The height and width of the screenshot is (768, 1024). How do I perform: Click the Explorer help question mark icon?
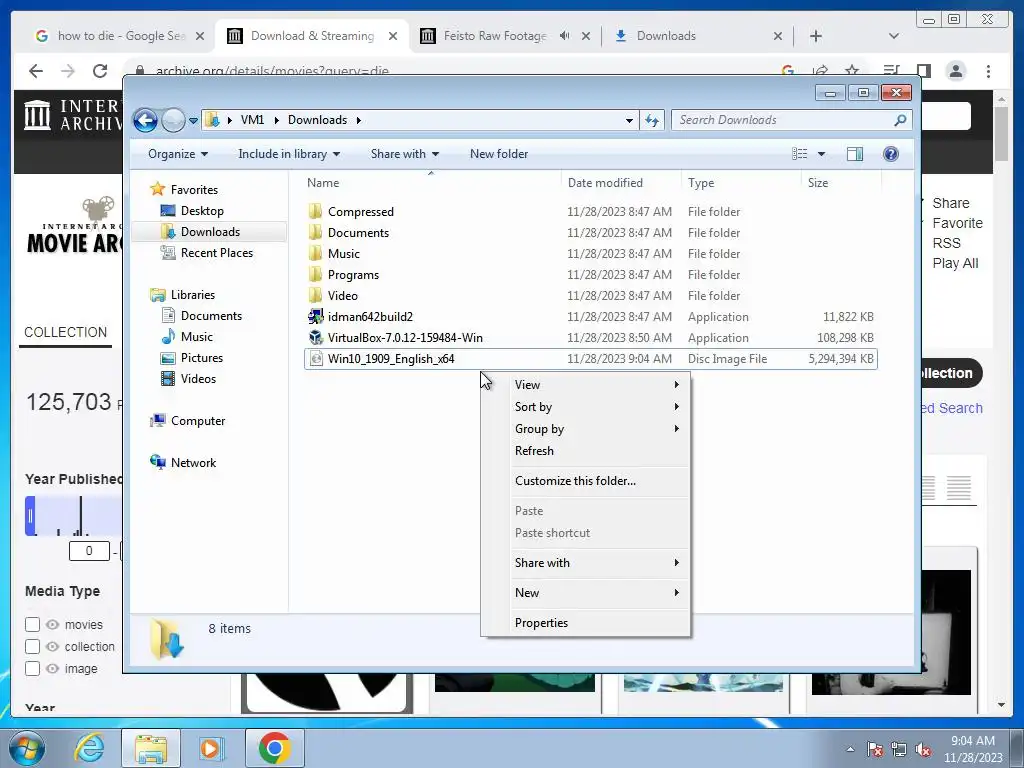[x=891, y=154]
